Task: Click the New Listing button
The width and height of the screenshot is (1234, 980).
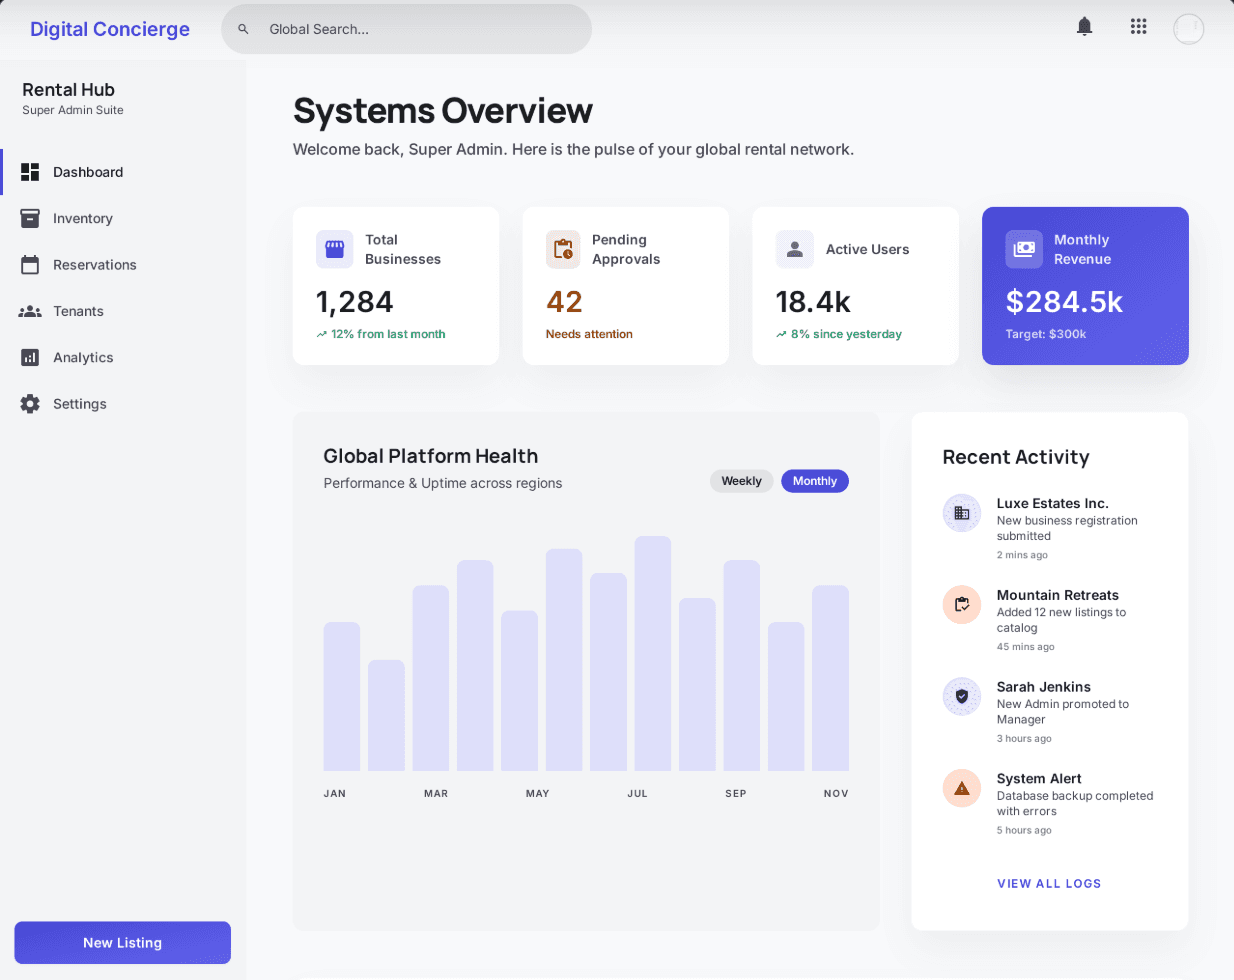Action: (122, 943)
